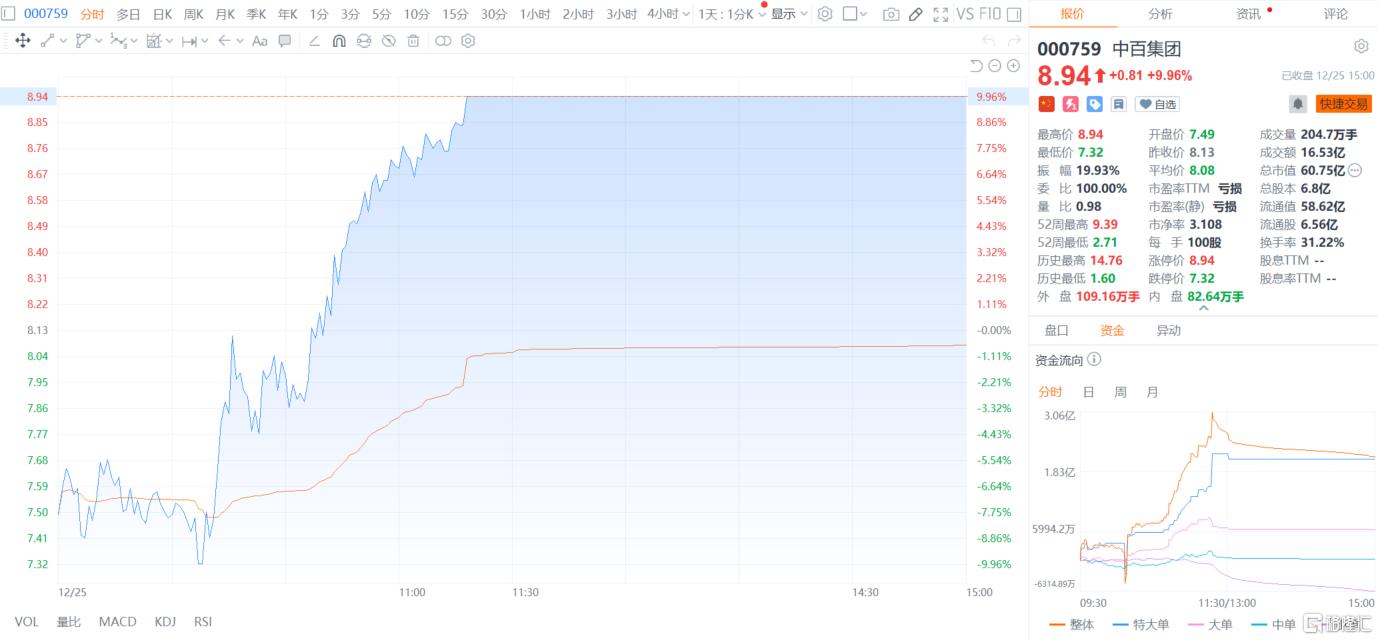Expand wave tool options arrow

pyautogui.click(x=134, y=41)
